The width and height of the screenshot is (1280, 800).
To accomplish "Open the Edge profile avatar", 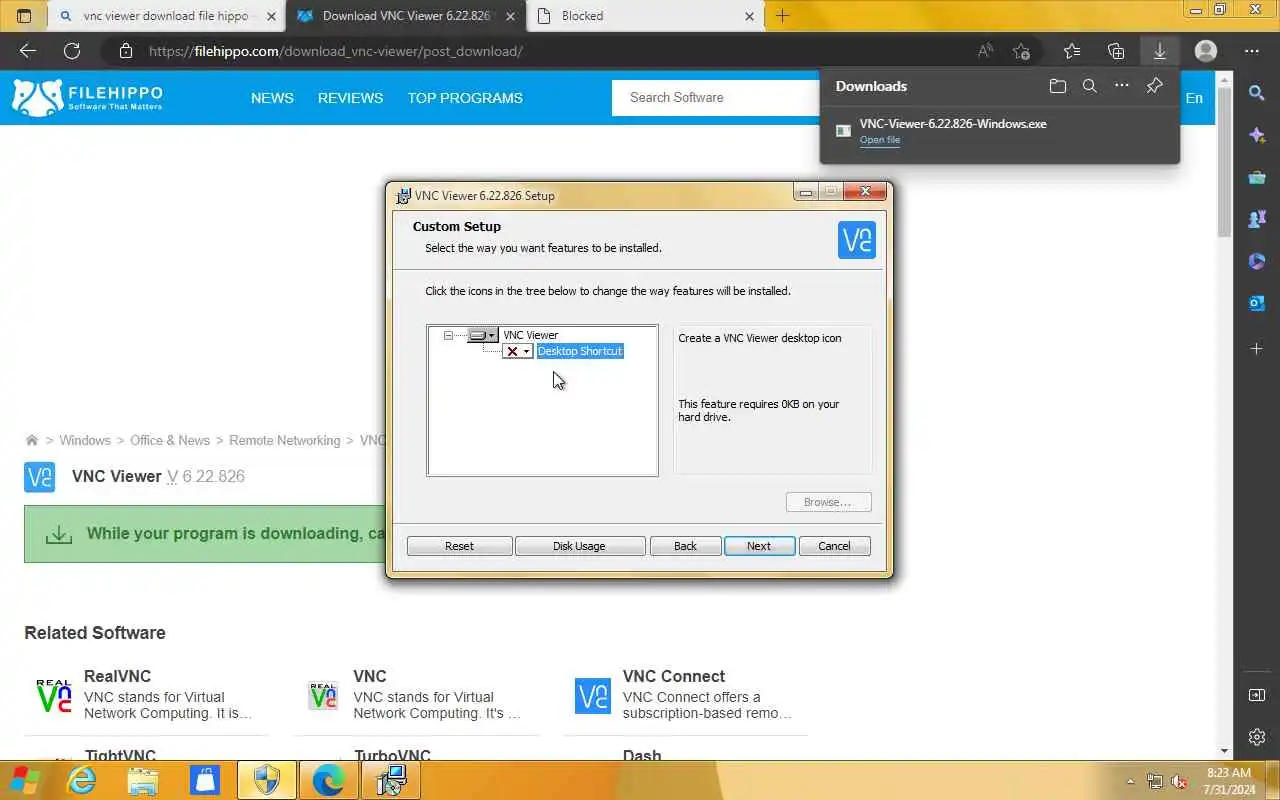I will [1206, 51].
